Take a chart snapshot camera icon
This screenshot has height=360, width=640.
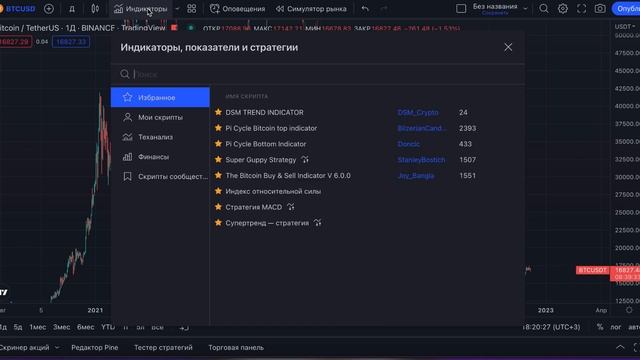pyautogui.click(x=600, y=9)
